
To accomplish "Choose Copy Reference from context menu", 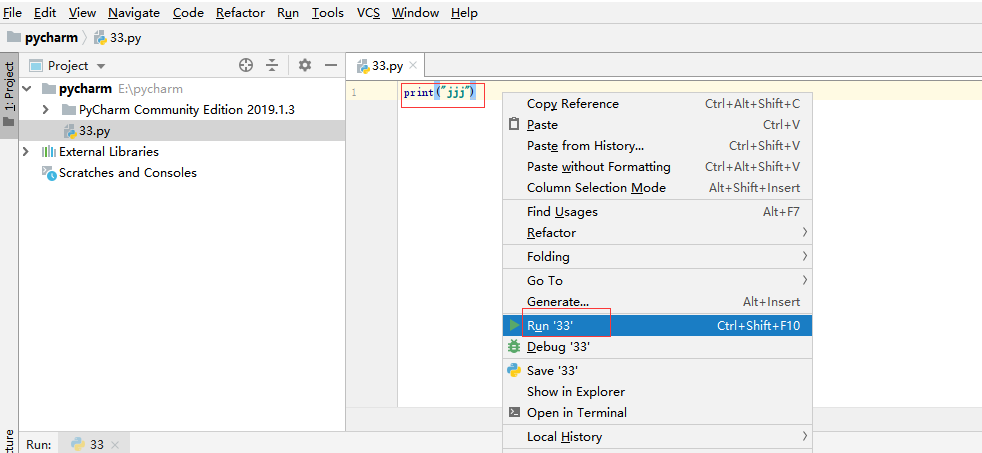I will (658, 104).
